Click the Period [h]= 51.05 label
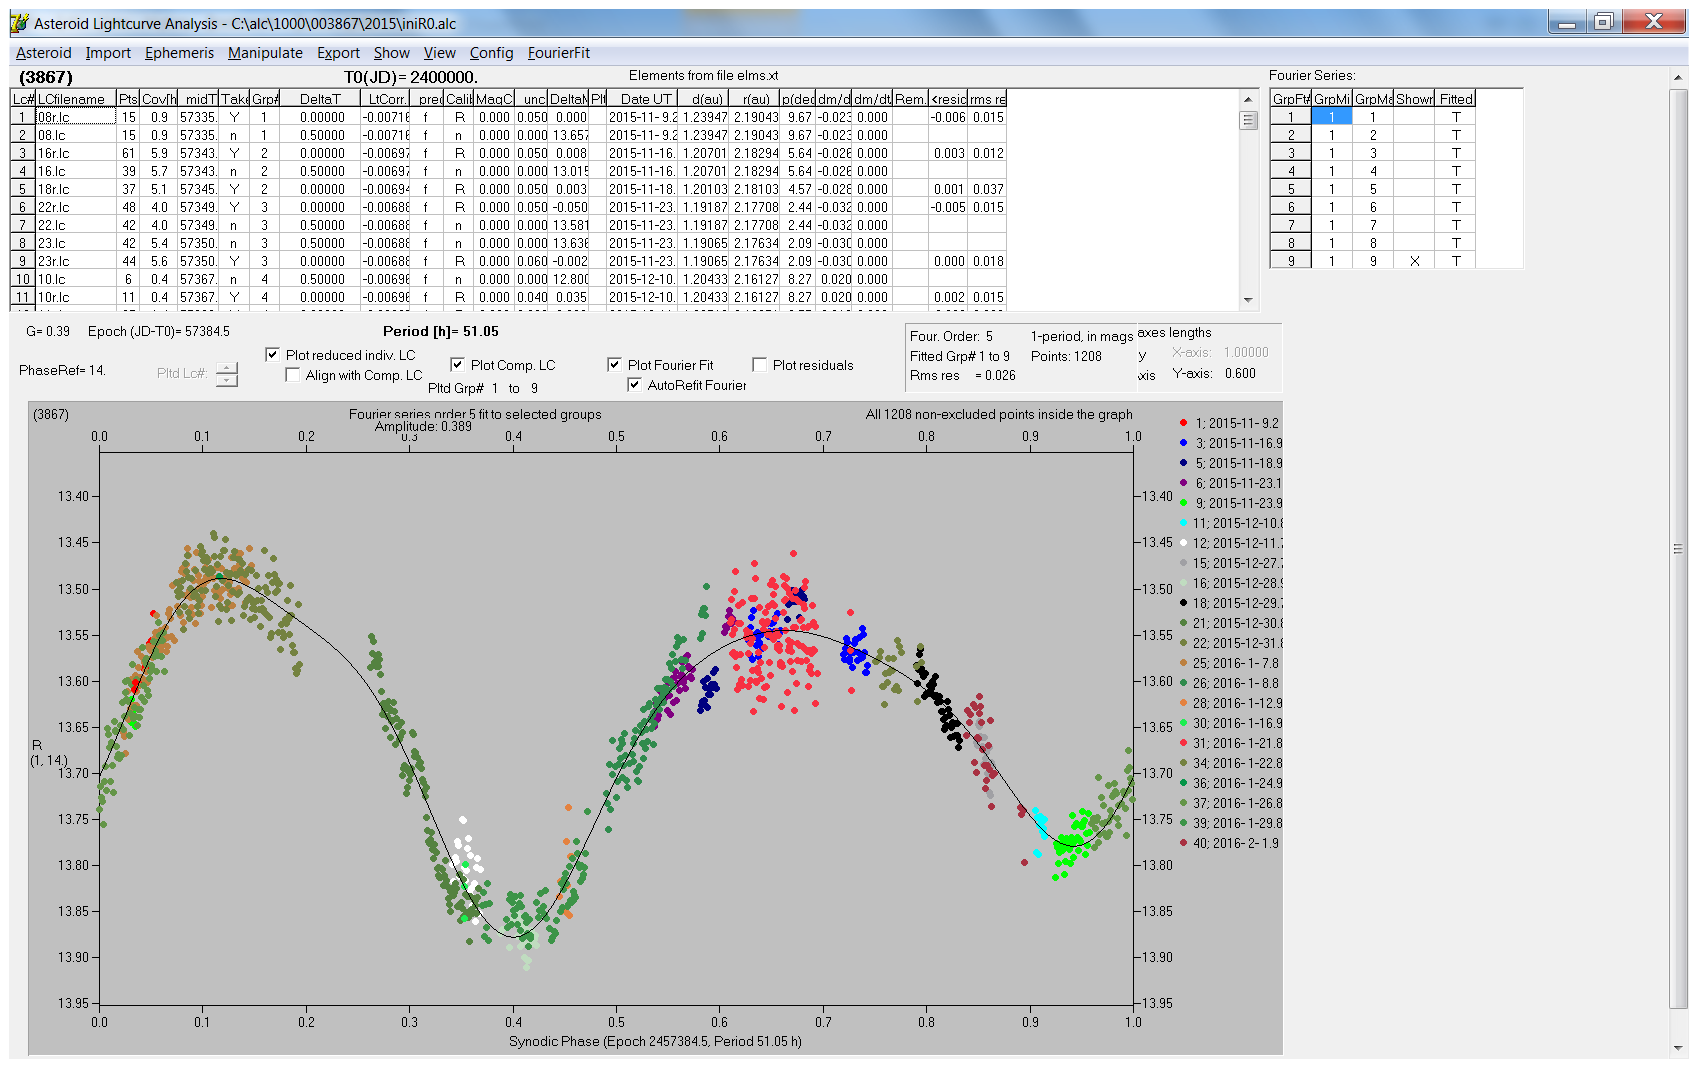This screenshot has width=1698, height=1068. [440, 331]
